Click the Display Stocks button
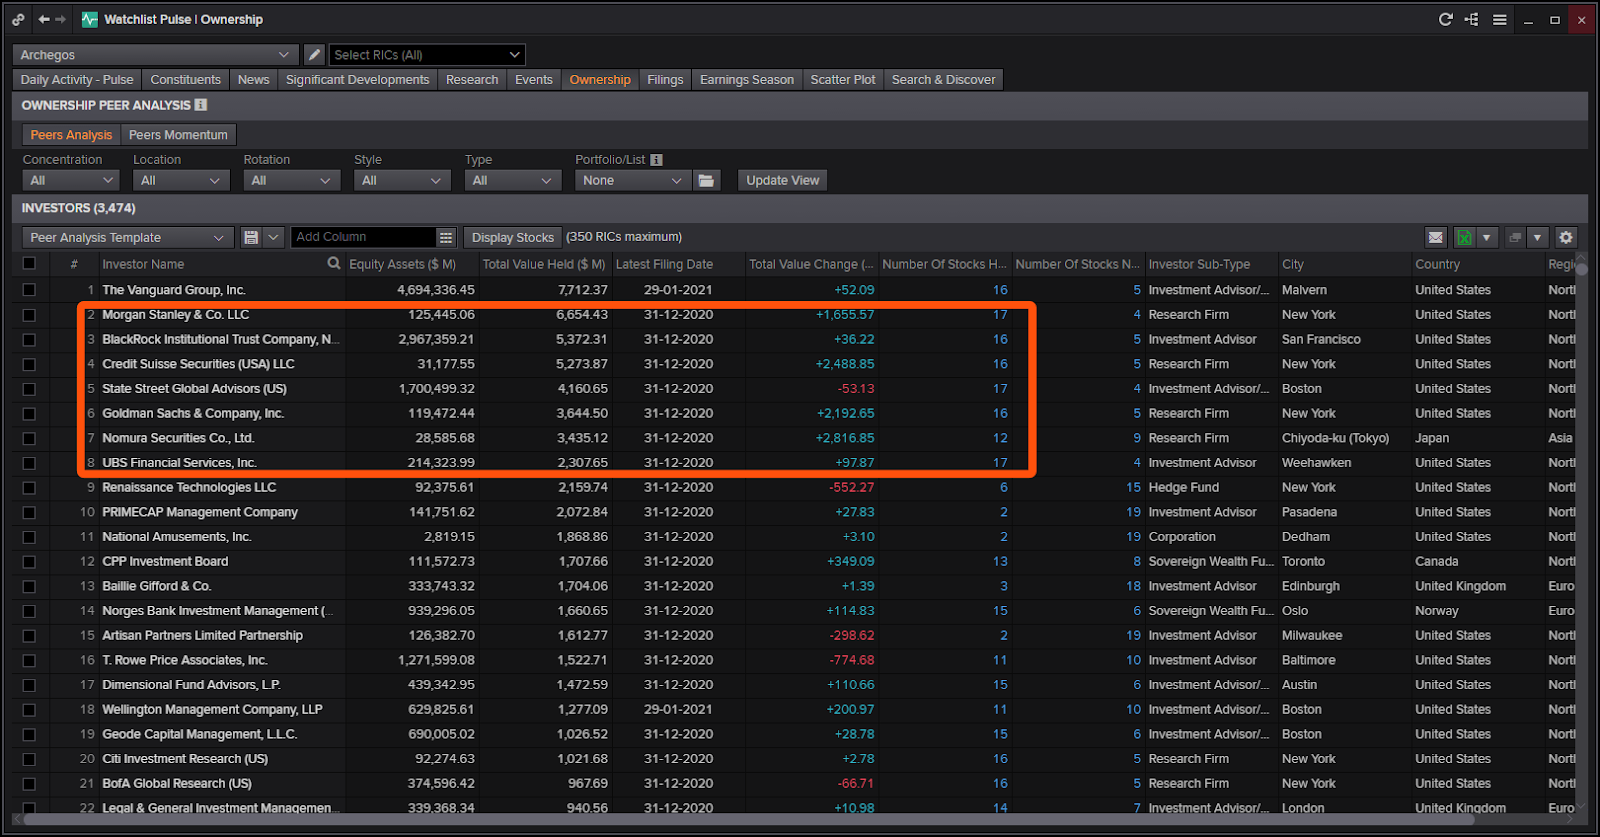Image resolution: width=1600 pixels, height=837 pixels. pos(512,237)
